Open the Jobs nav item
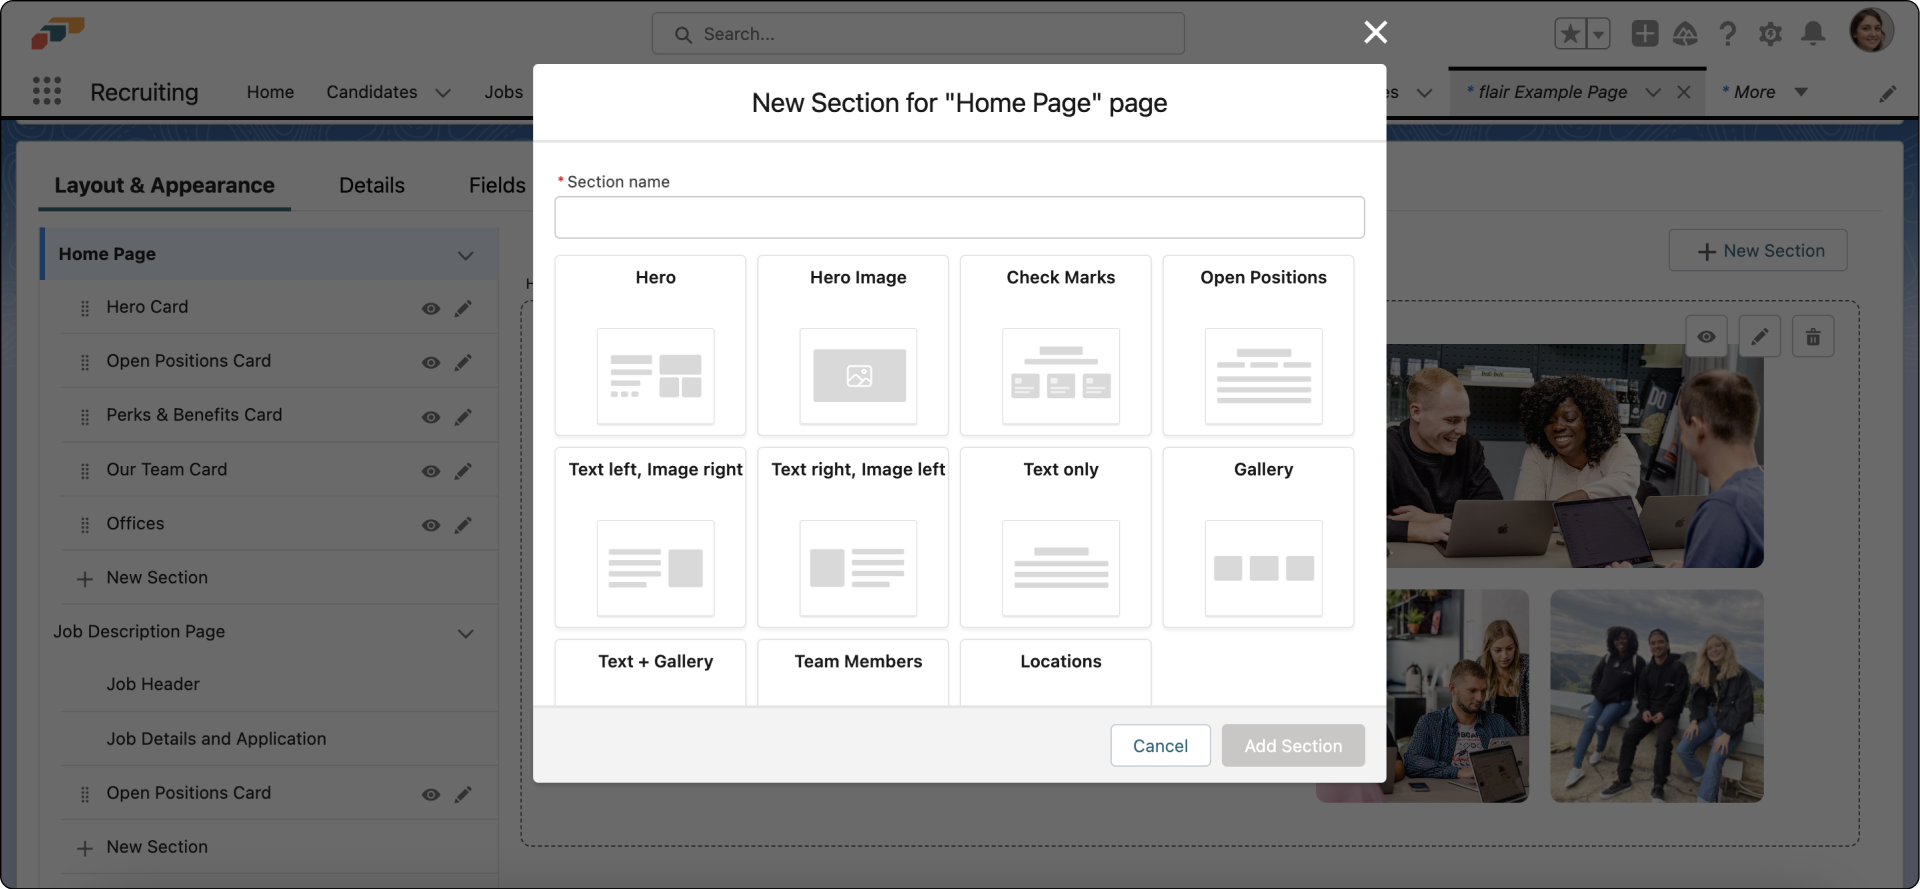The height and width of the screenshot is (889, 1920). pos(504,92)
